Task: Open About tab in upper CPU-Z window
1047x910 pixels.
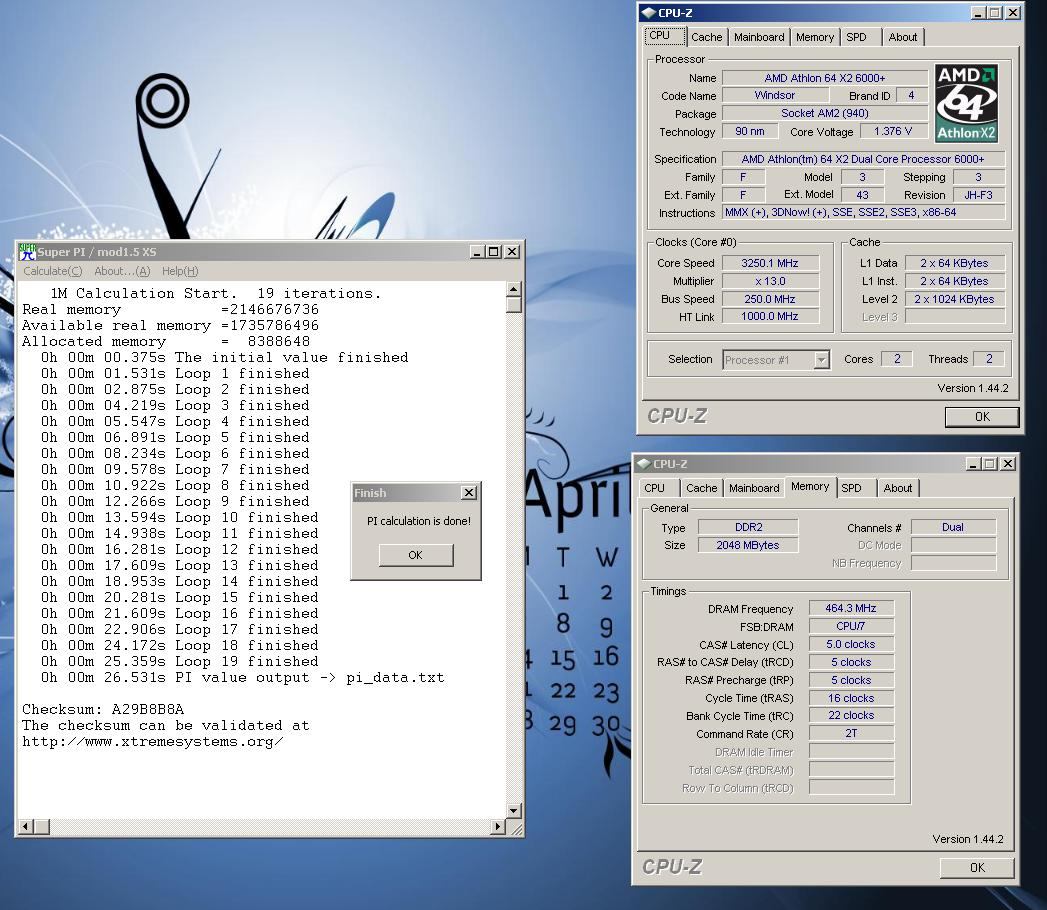Action: pyautogui.click(x=903, y=37)
